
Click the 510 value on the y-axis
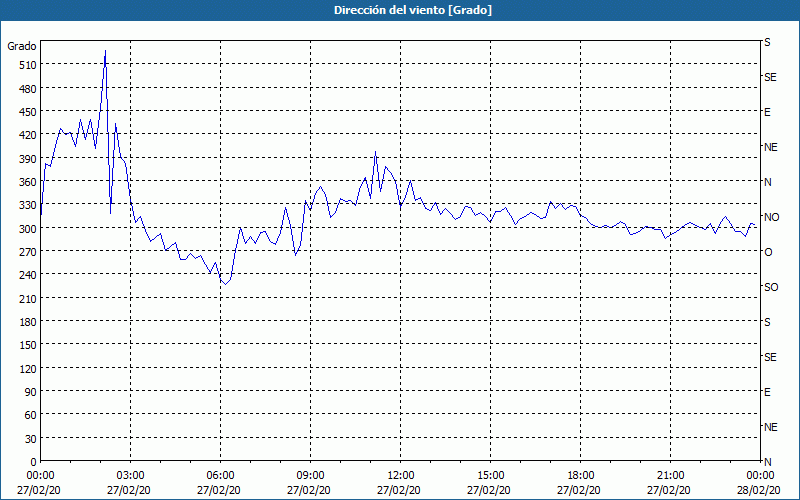coord(25,65)
